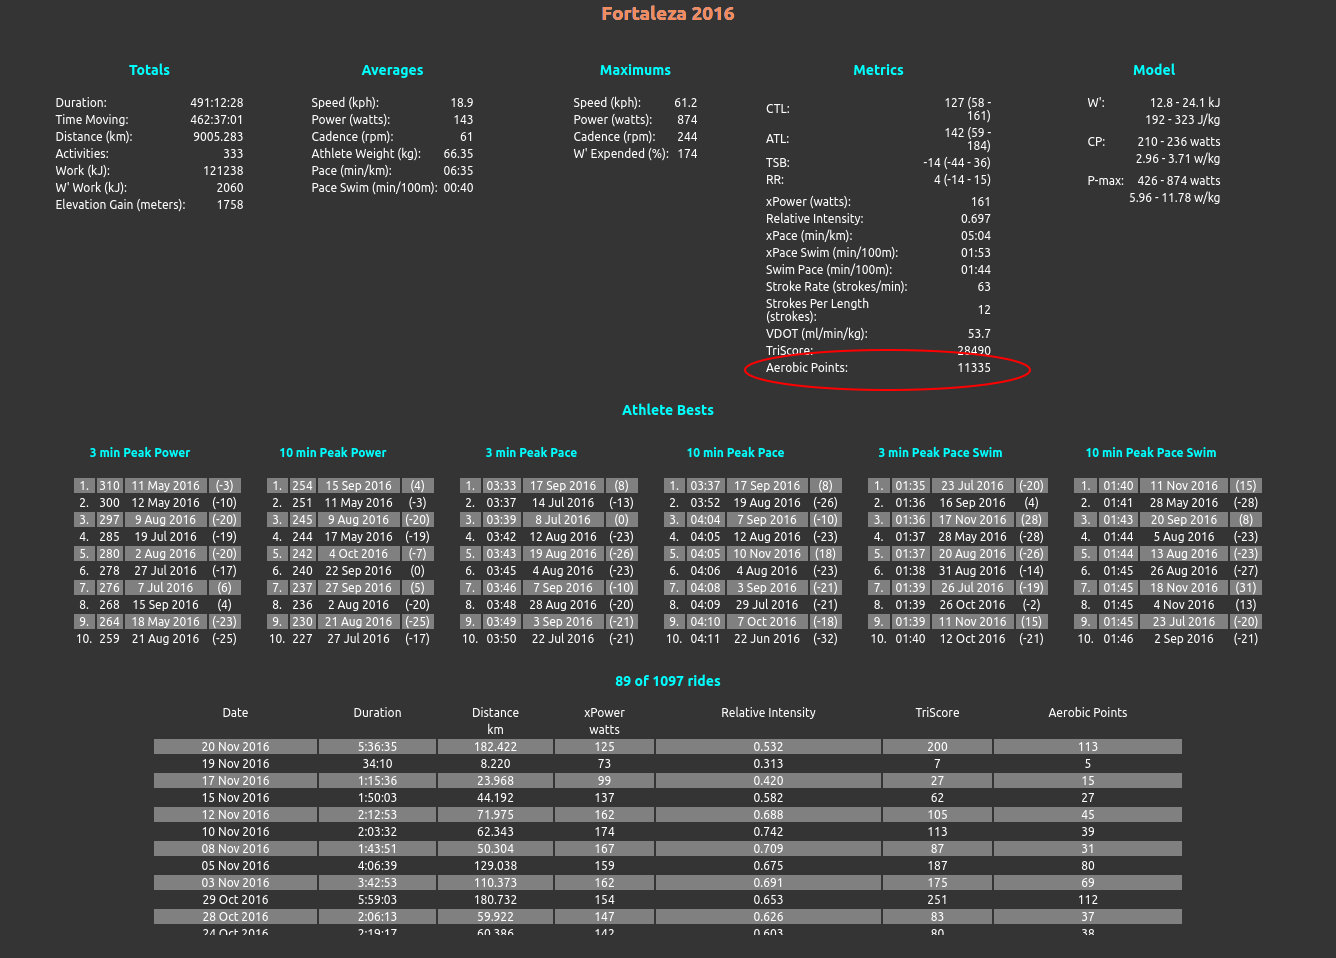Click the 23 Jul 2016 top swim pace entry
The width and height of the screenshot is (1336, 958).
tap(972, 486)
